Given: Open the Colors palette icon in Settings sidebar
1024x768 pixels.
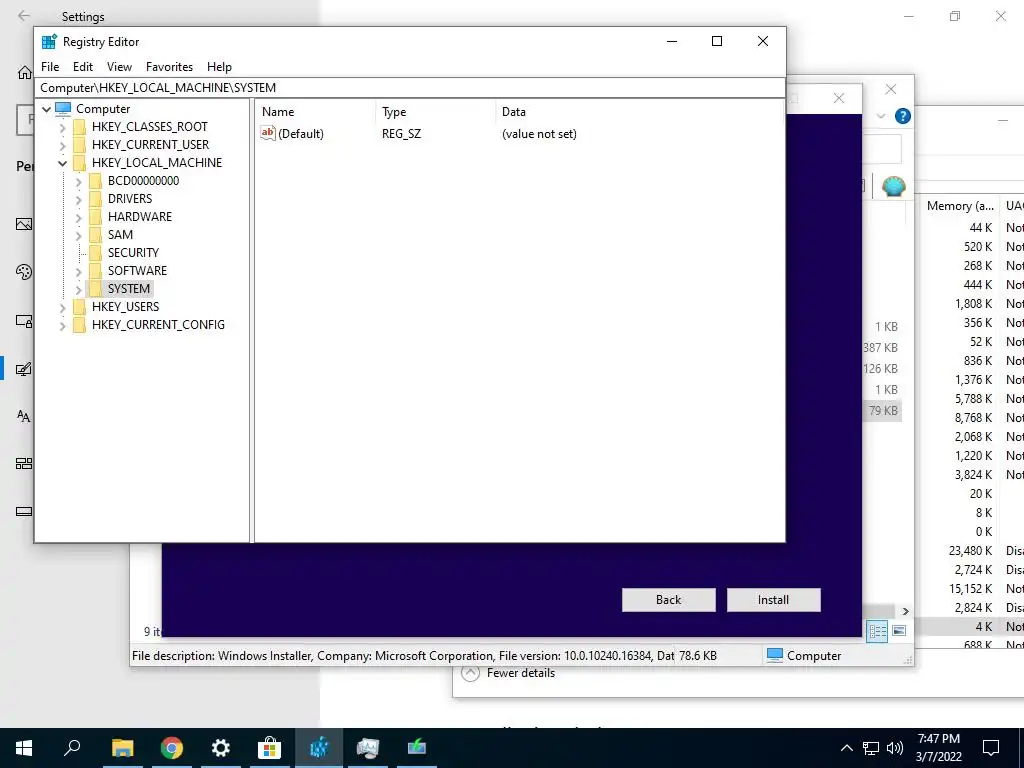Looking at the screenshot, I should (x=24, y=272).
